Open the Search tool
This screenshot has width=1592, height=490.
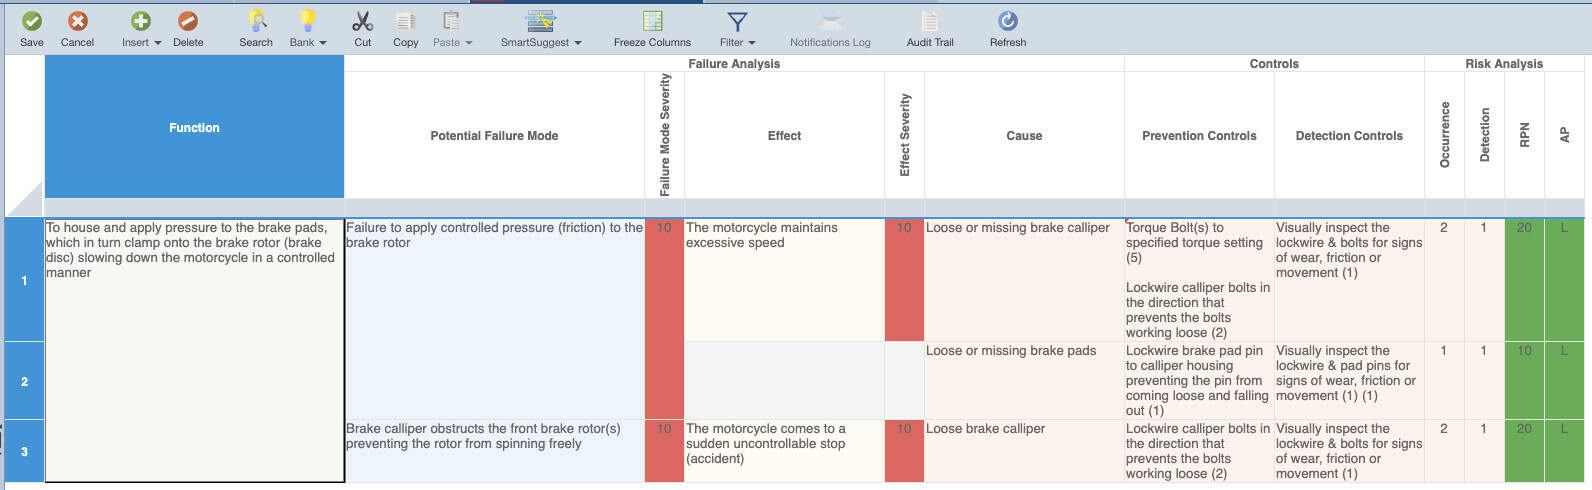coord(256,21)
